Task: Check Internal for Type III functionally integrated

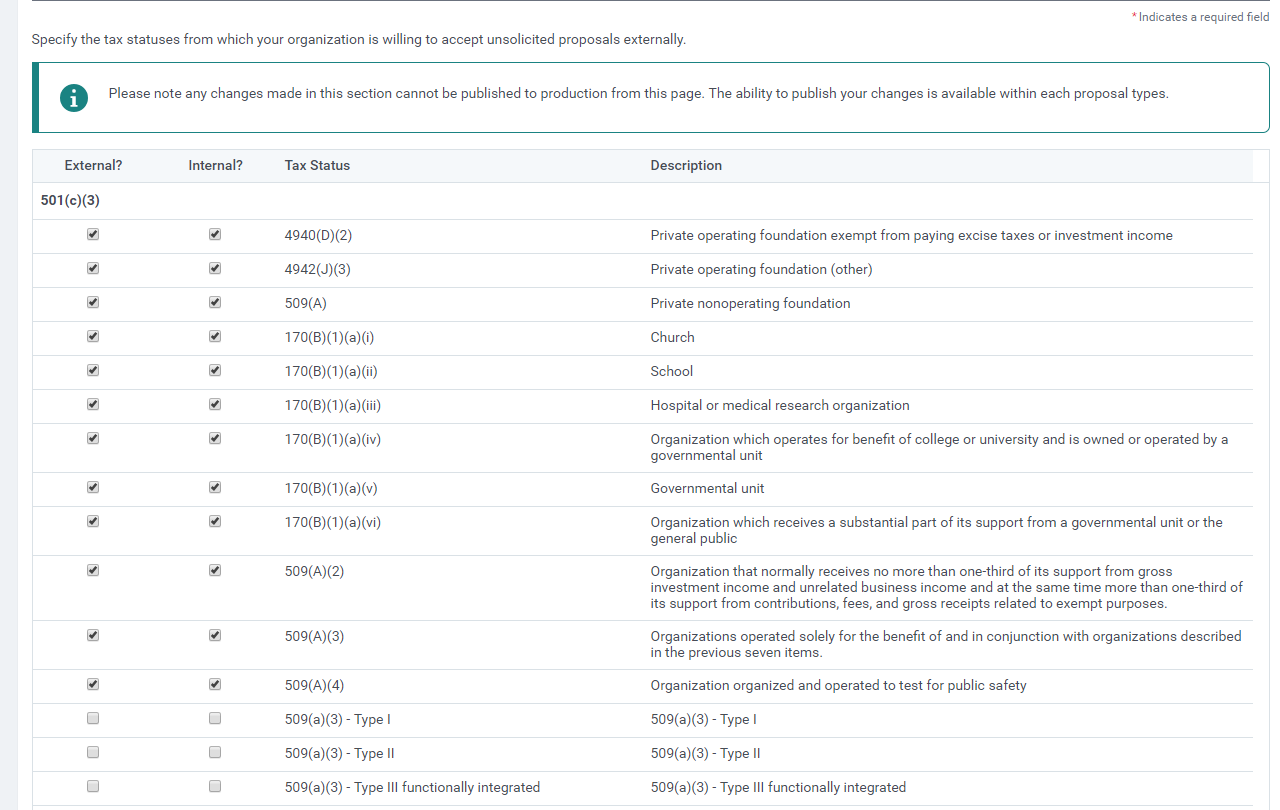Action: [x=215, y=786]
